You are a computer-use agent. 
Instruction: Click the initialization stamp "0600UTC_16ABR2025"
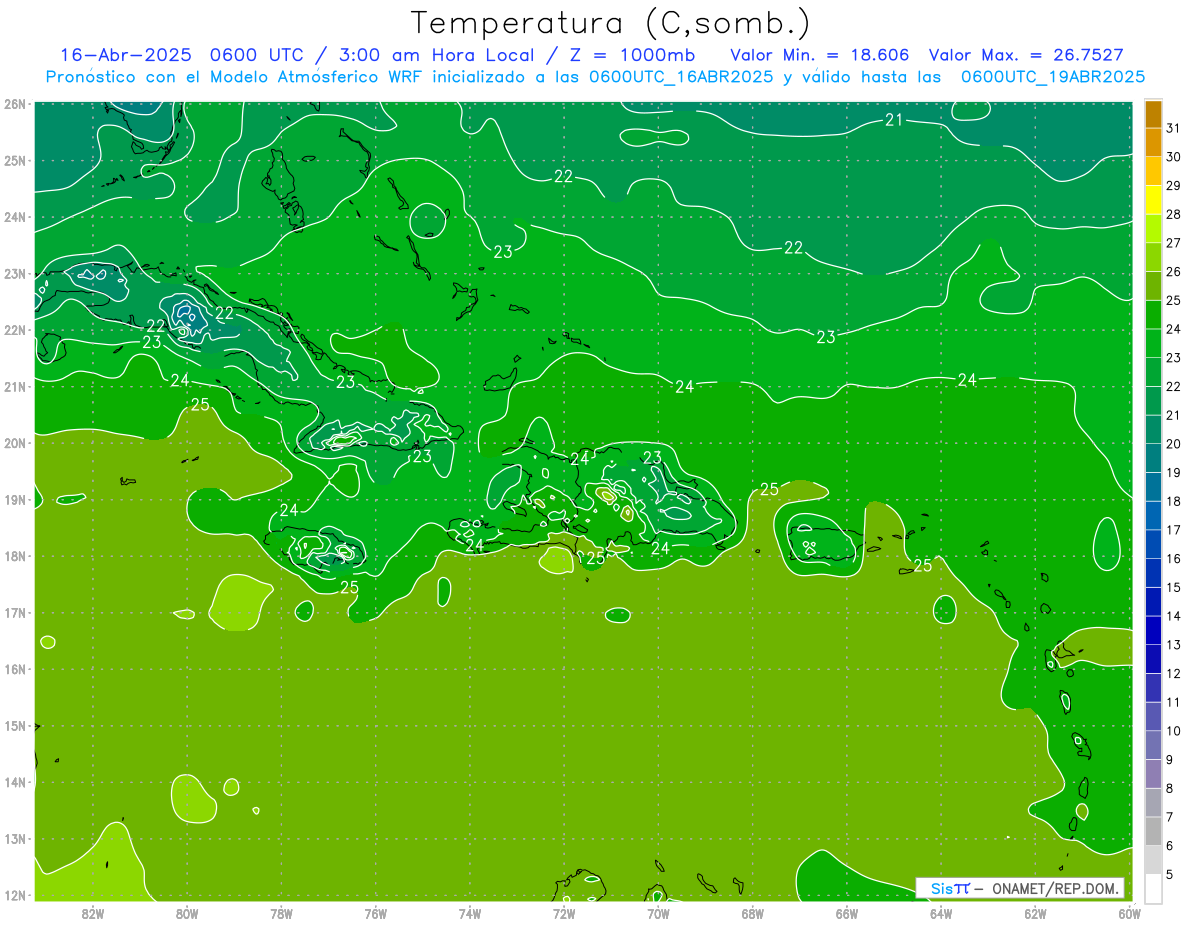(x=681, y=77)
